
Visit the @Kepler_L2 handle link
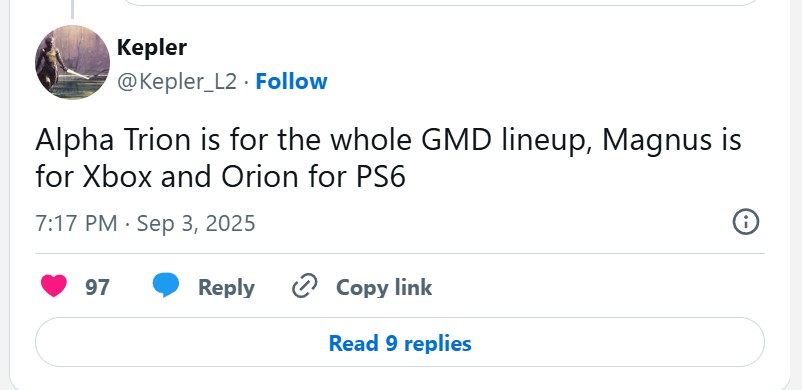[x=176, y=81]
